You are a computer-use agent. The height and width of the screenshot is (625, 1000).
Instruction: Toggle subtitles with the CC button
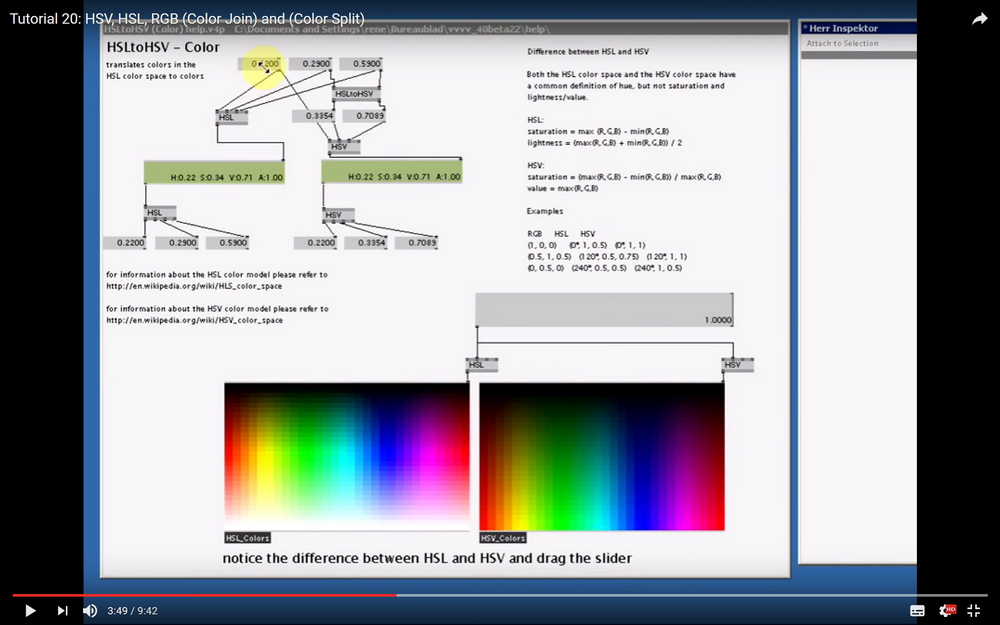point(916,610)
